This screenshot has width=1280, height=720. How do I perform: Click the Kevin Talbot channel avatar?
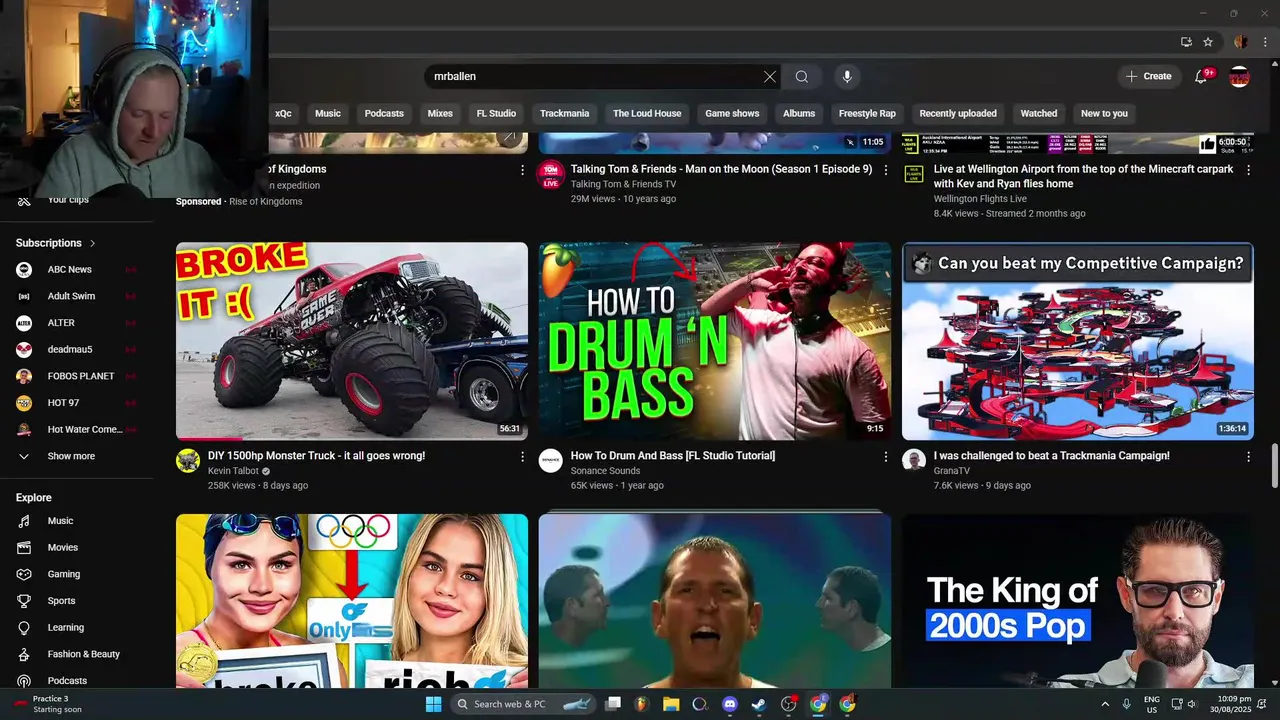tap(188, 460)
